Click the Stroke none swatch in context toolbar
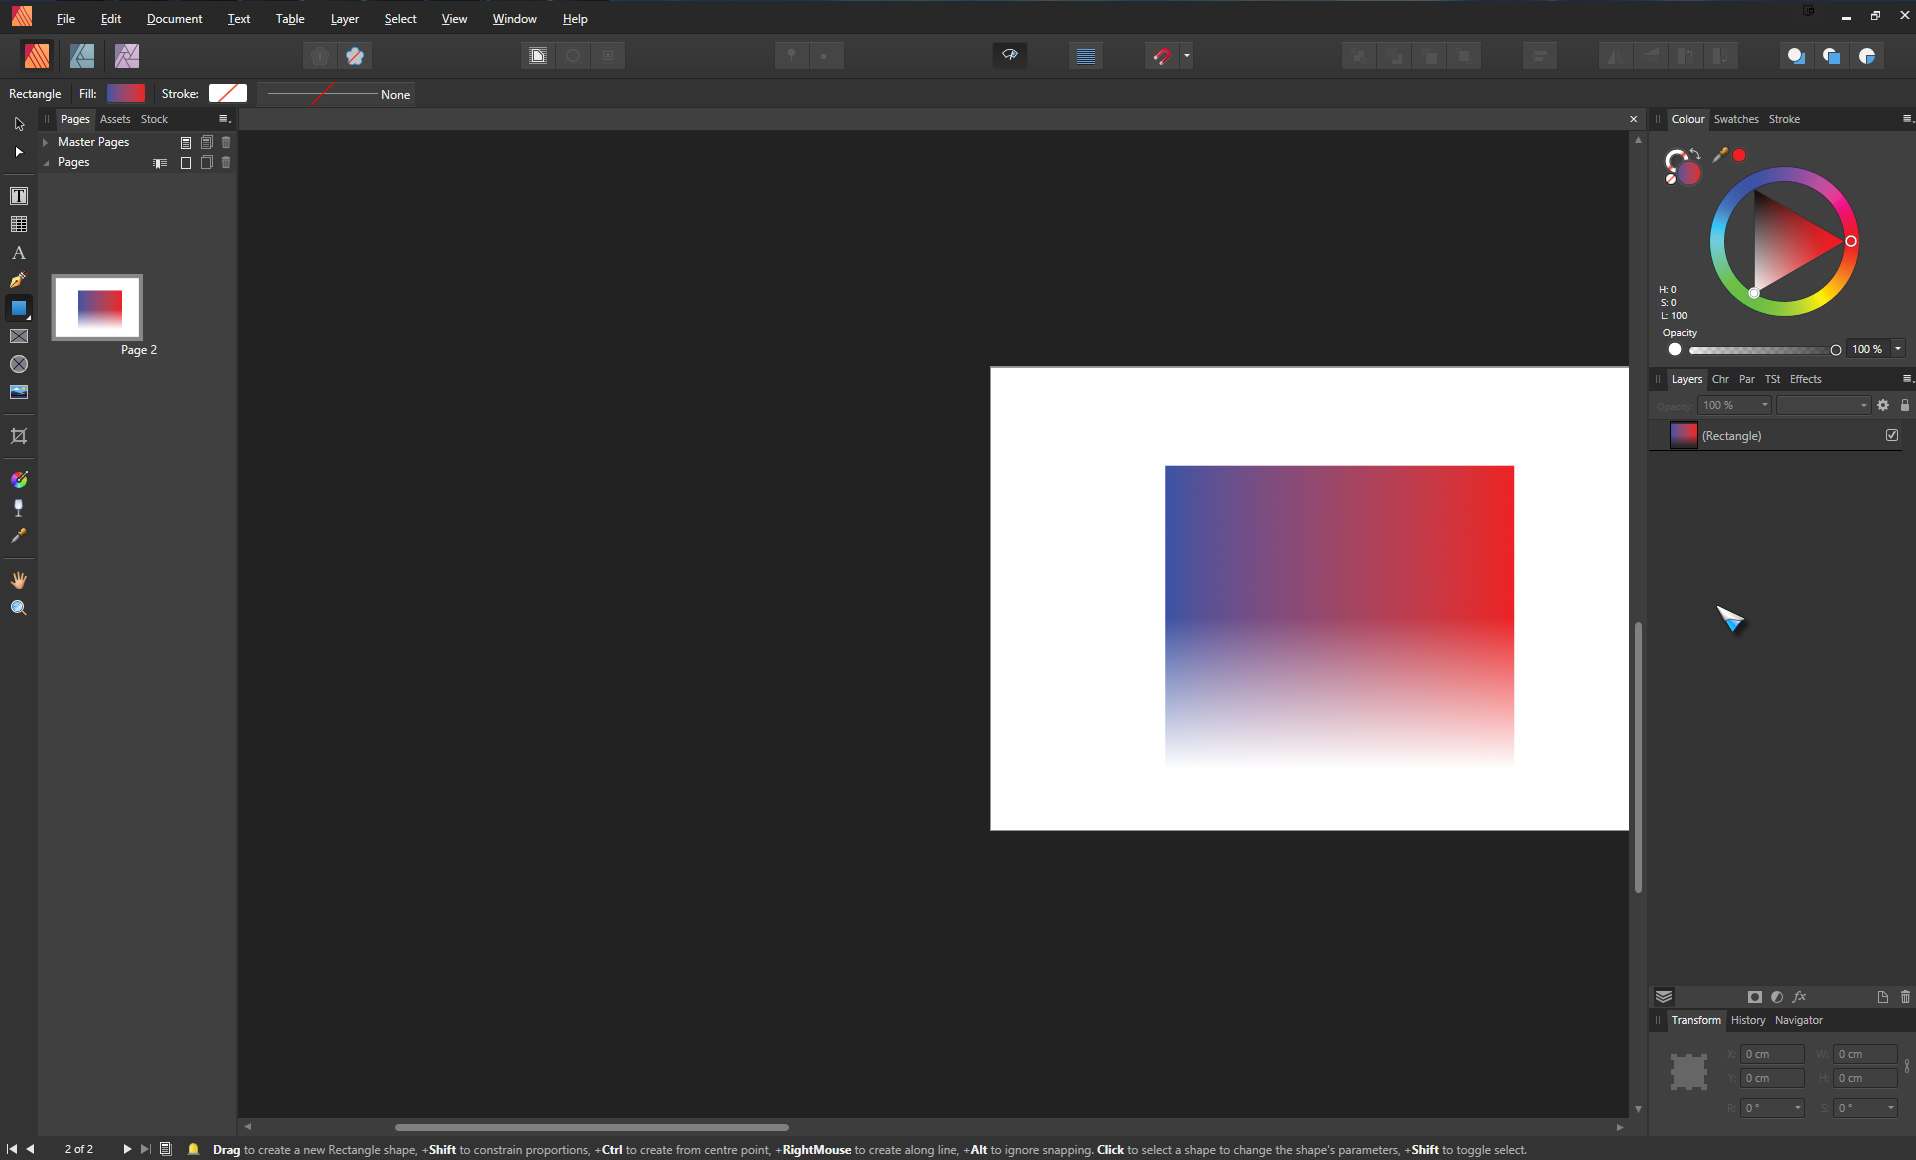 coord(228,93)
